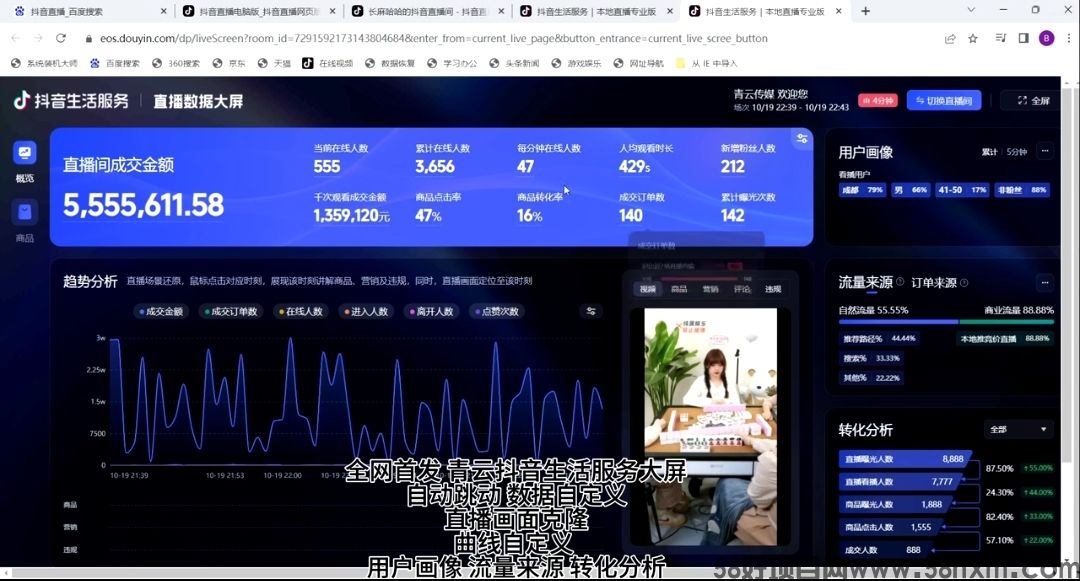Switch to 长麻哈哈的抖音直播间 browser tab
The image size is (1080, 581).
tap(426, 11)
